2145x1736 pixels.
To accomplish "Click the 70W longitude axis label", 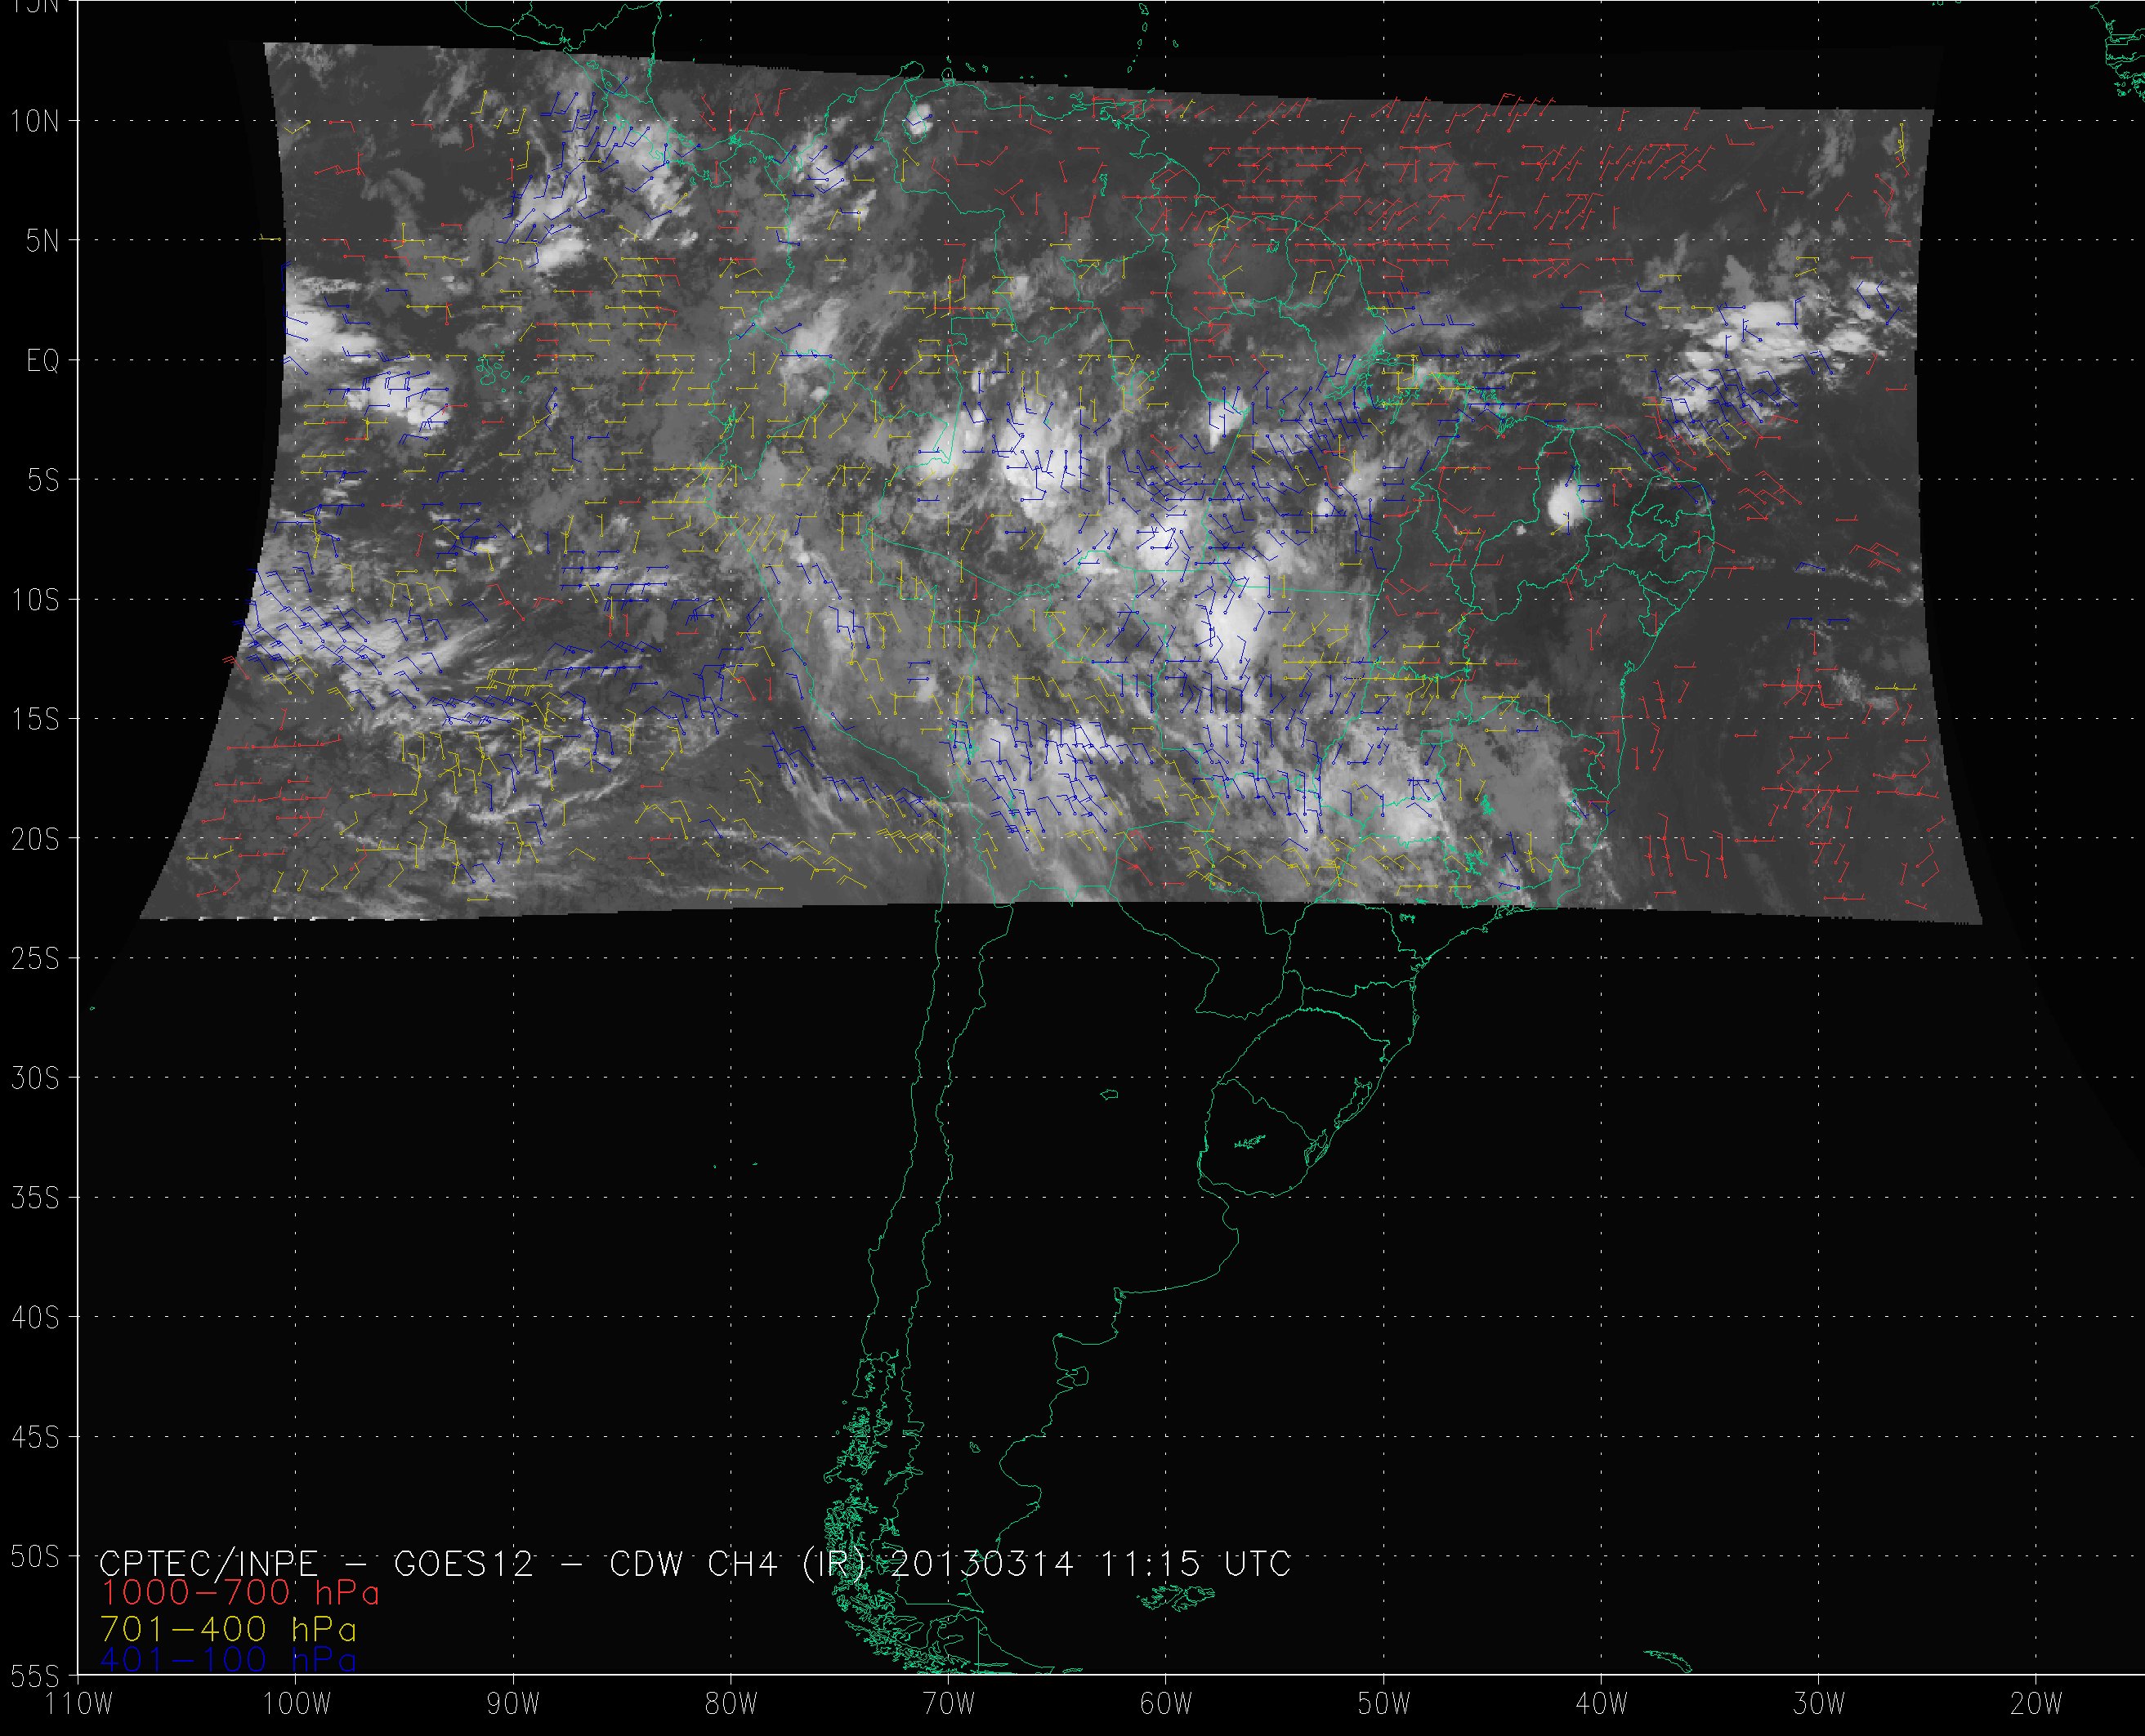I will point(948,1704).
